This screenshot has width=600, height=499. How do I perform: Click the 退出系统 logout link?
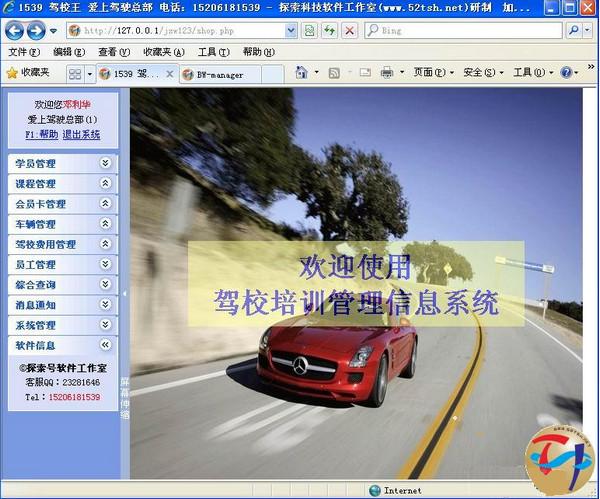click(81, 134)
